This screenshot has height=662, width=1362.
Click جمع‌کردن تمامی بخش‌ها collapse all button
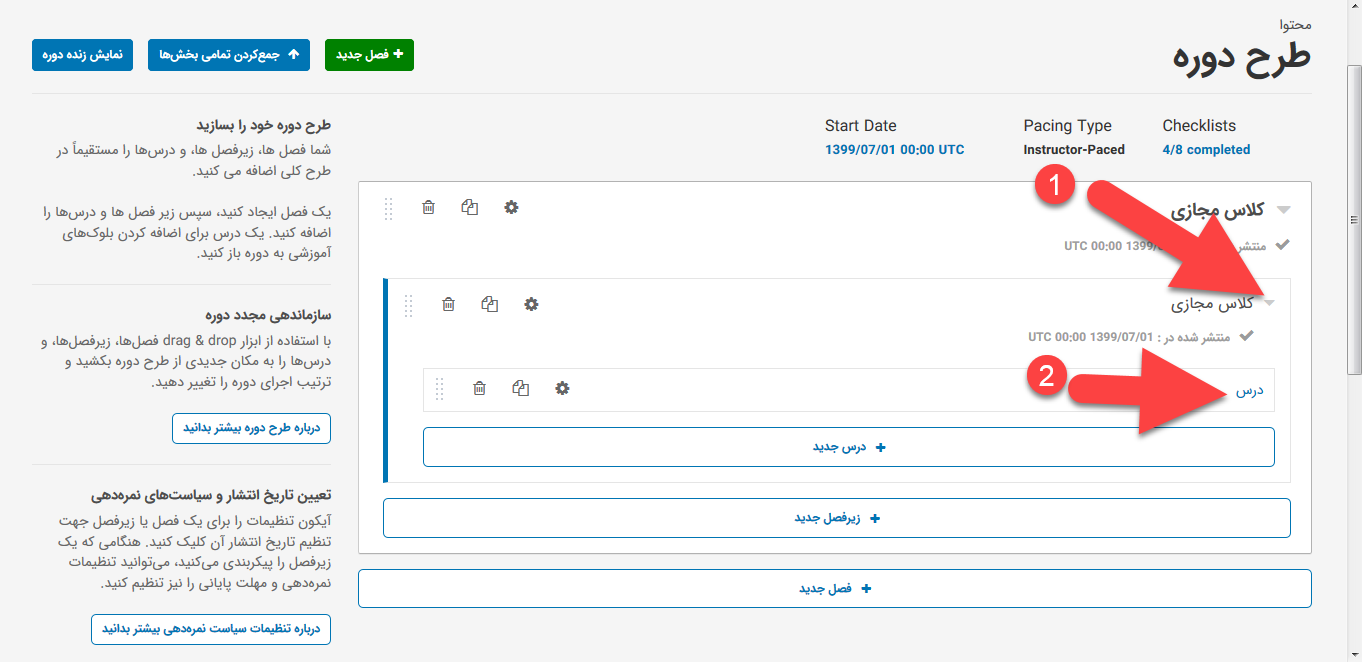[229, 55]
